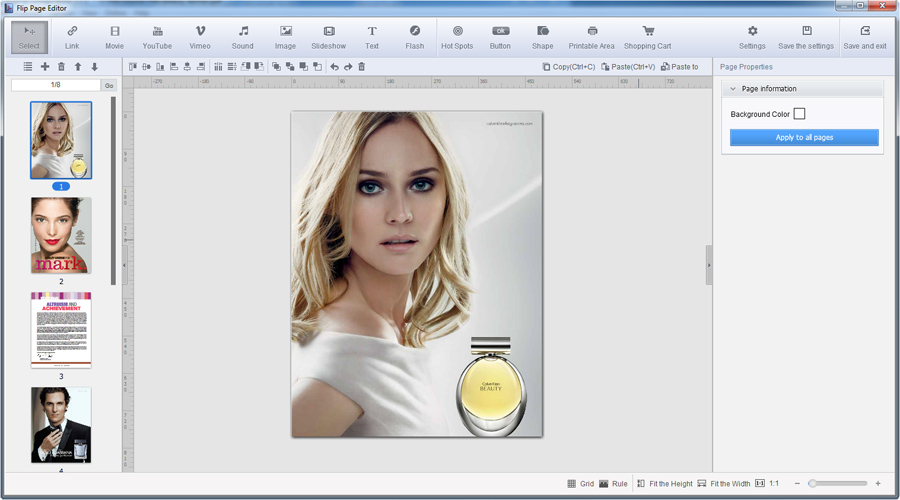Toggle the Grid display
The width and height of the screenshot is (900, 500).
click(x=579, y=484)
